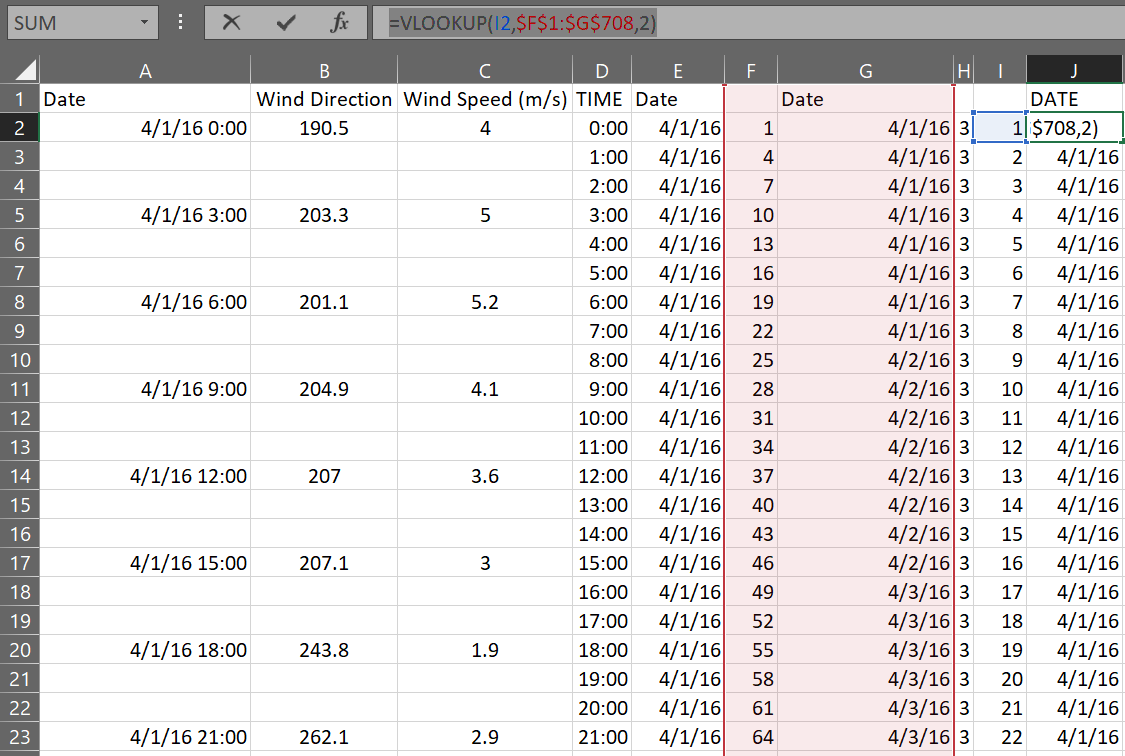Image resolution: width=1125 pixels, height=756 pixels.
Task: Select row 14 header
Action: pyautogui.click(x=19, y=476)
